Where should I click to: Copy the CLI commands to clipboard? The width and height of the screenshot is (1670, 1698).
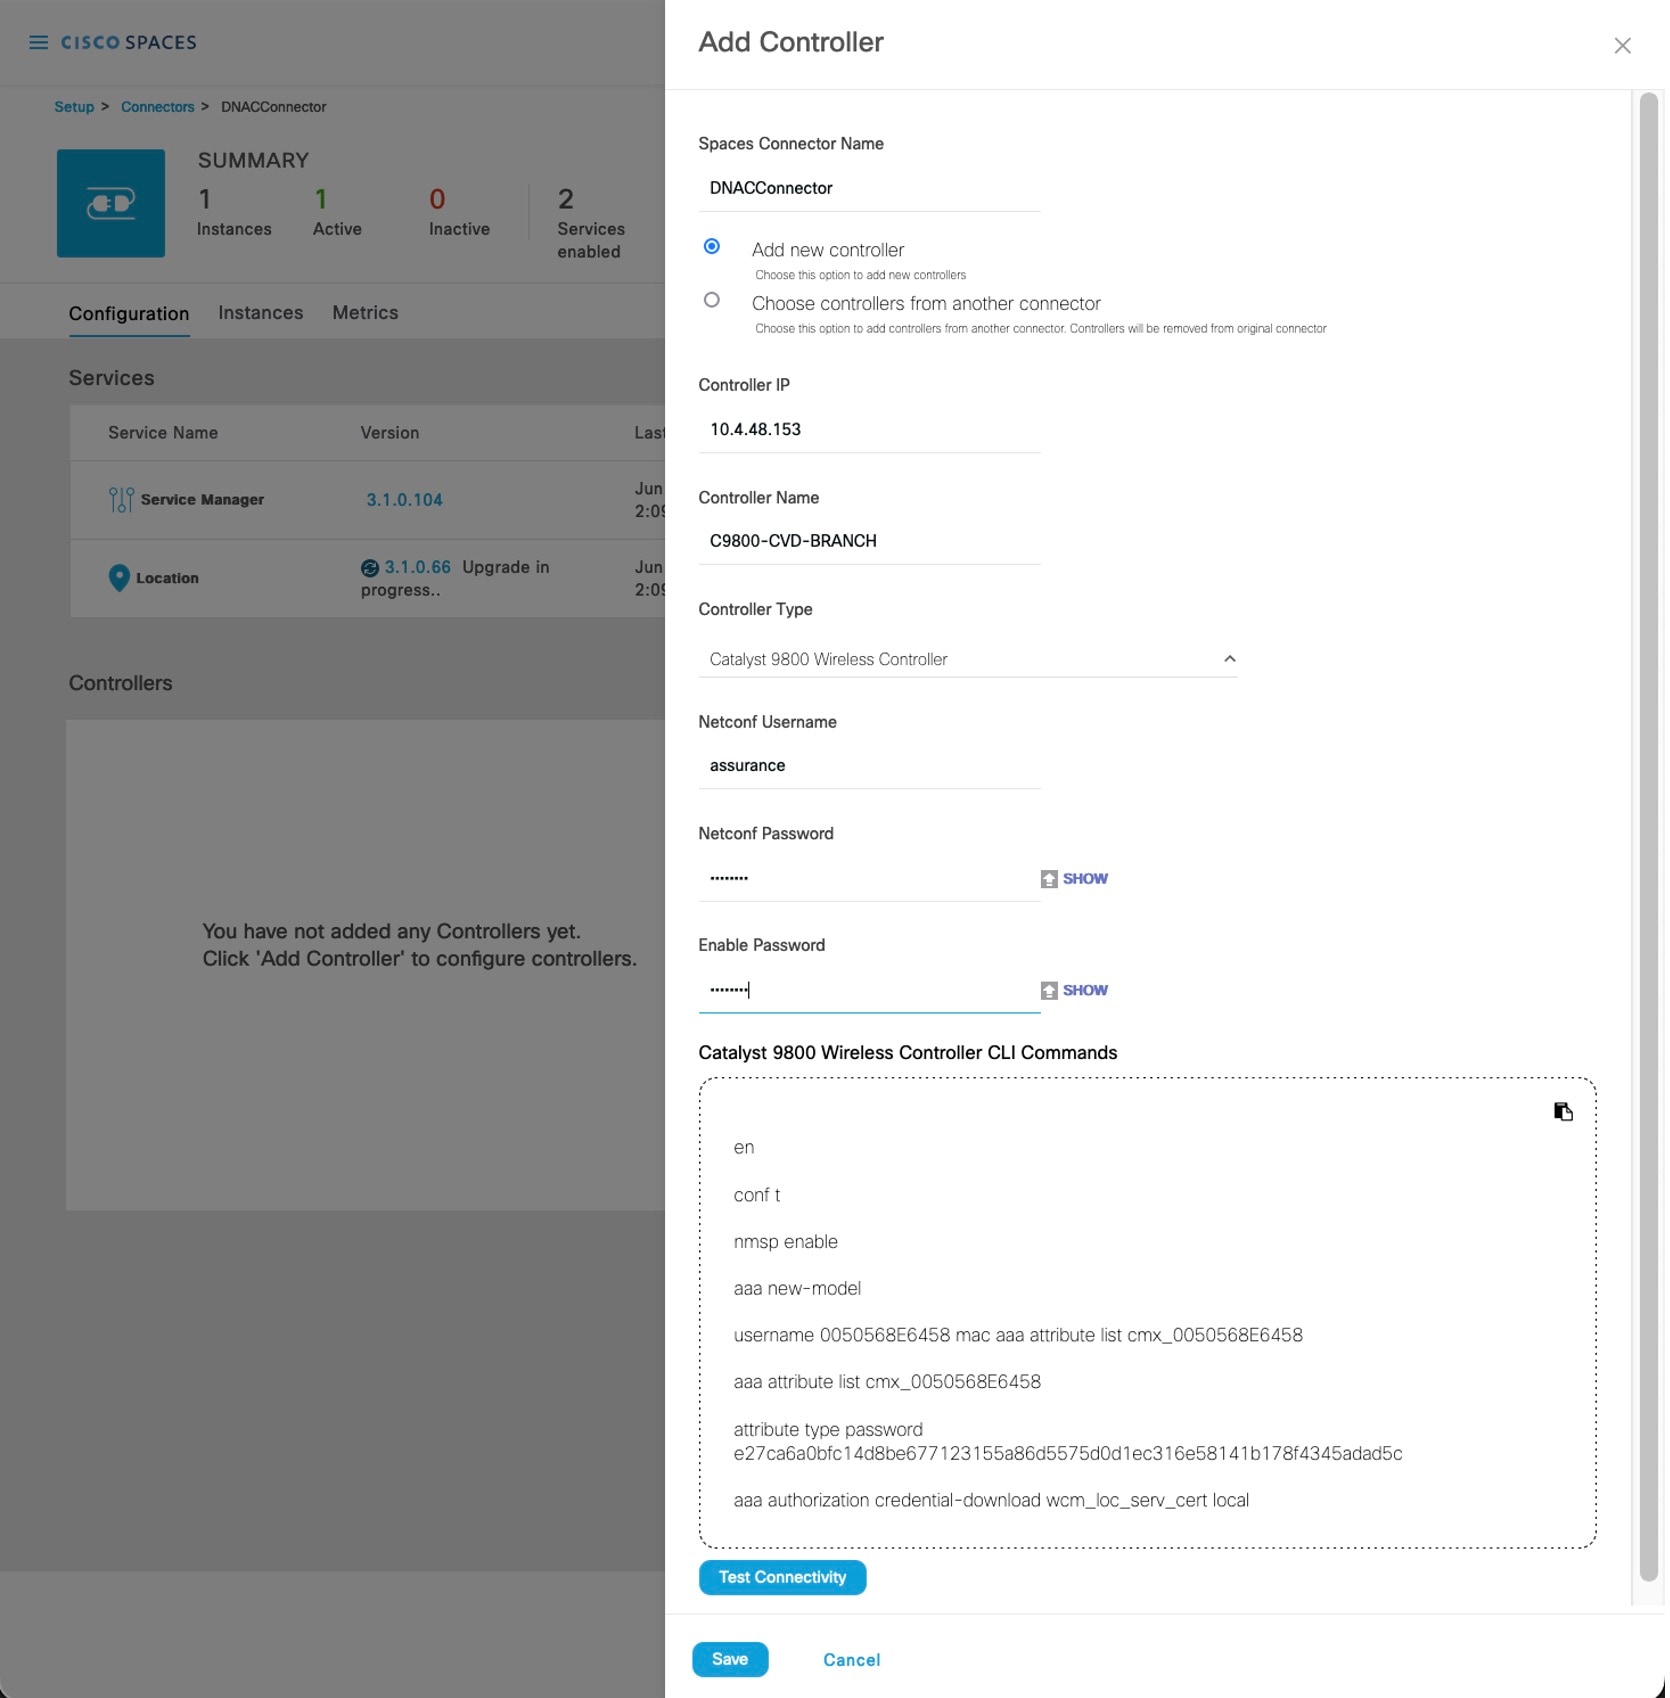coord(1563,1112)
